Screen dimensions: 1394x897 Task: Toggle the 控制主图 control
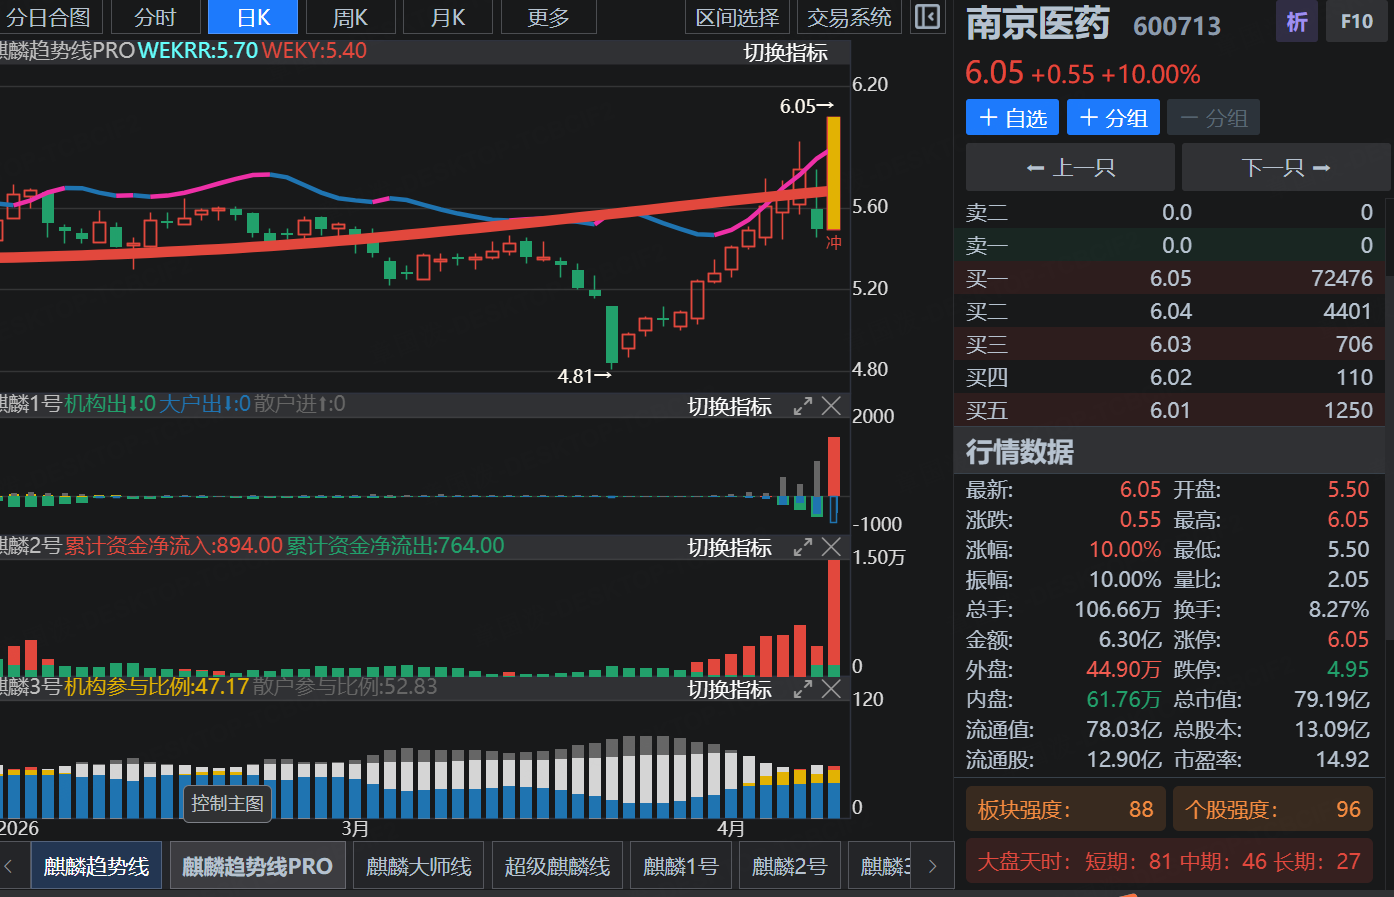coord(228,803)
